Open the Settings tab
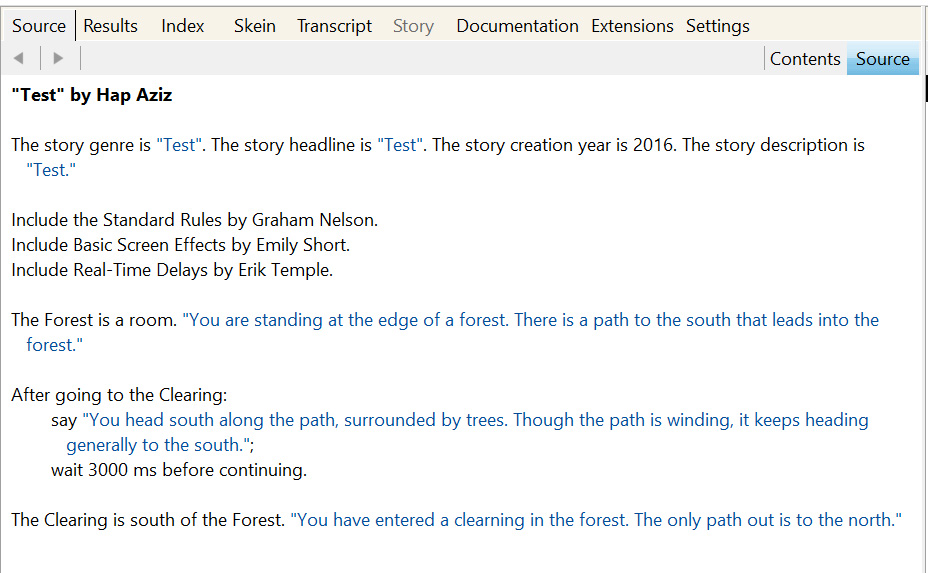The image size is (928, 573). coord(717,26)
